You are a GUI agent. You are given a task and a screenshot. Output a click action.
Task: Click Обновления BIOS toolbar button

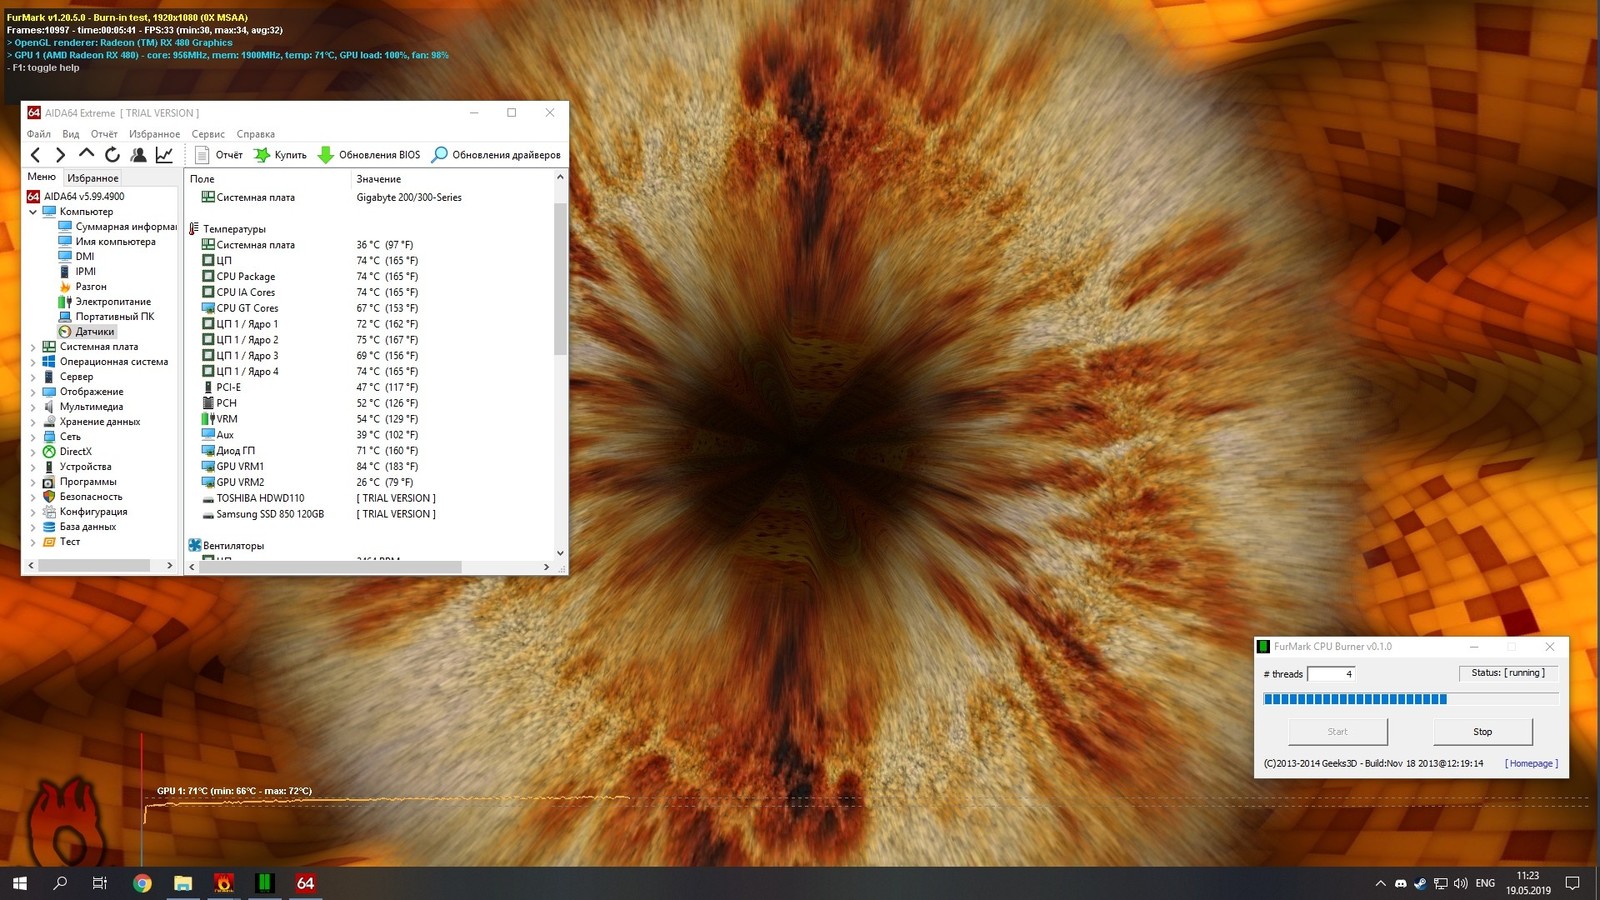[369, 155]
